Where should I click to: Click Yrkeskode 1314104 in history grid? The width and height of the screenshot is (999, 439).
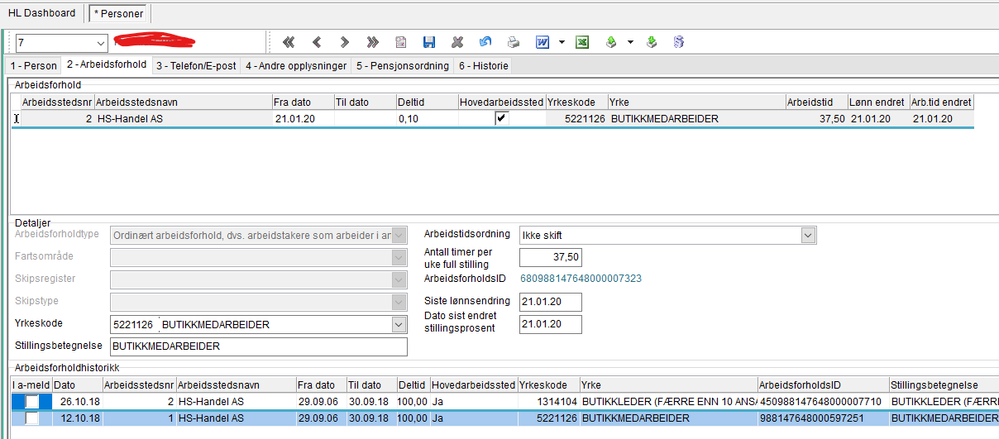[548, 402]
